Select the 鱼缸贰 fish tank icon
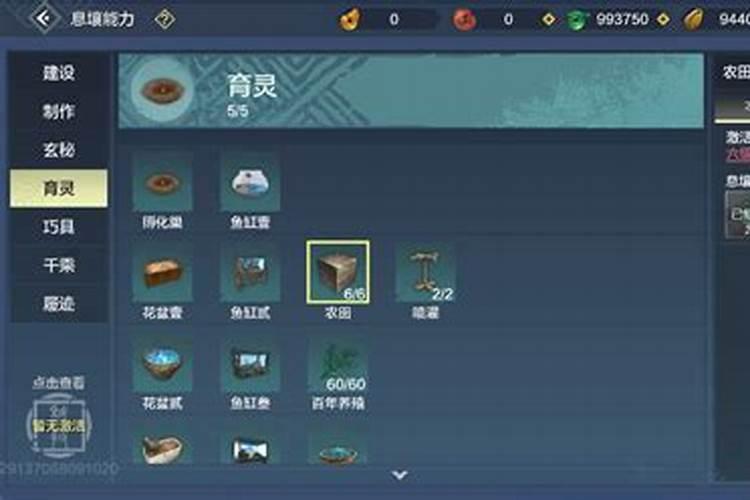This screenshot has width=750, height=500. (250, 272)
